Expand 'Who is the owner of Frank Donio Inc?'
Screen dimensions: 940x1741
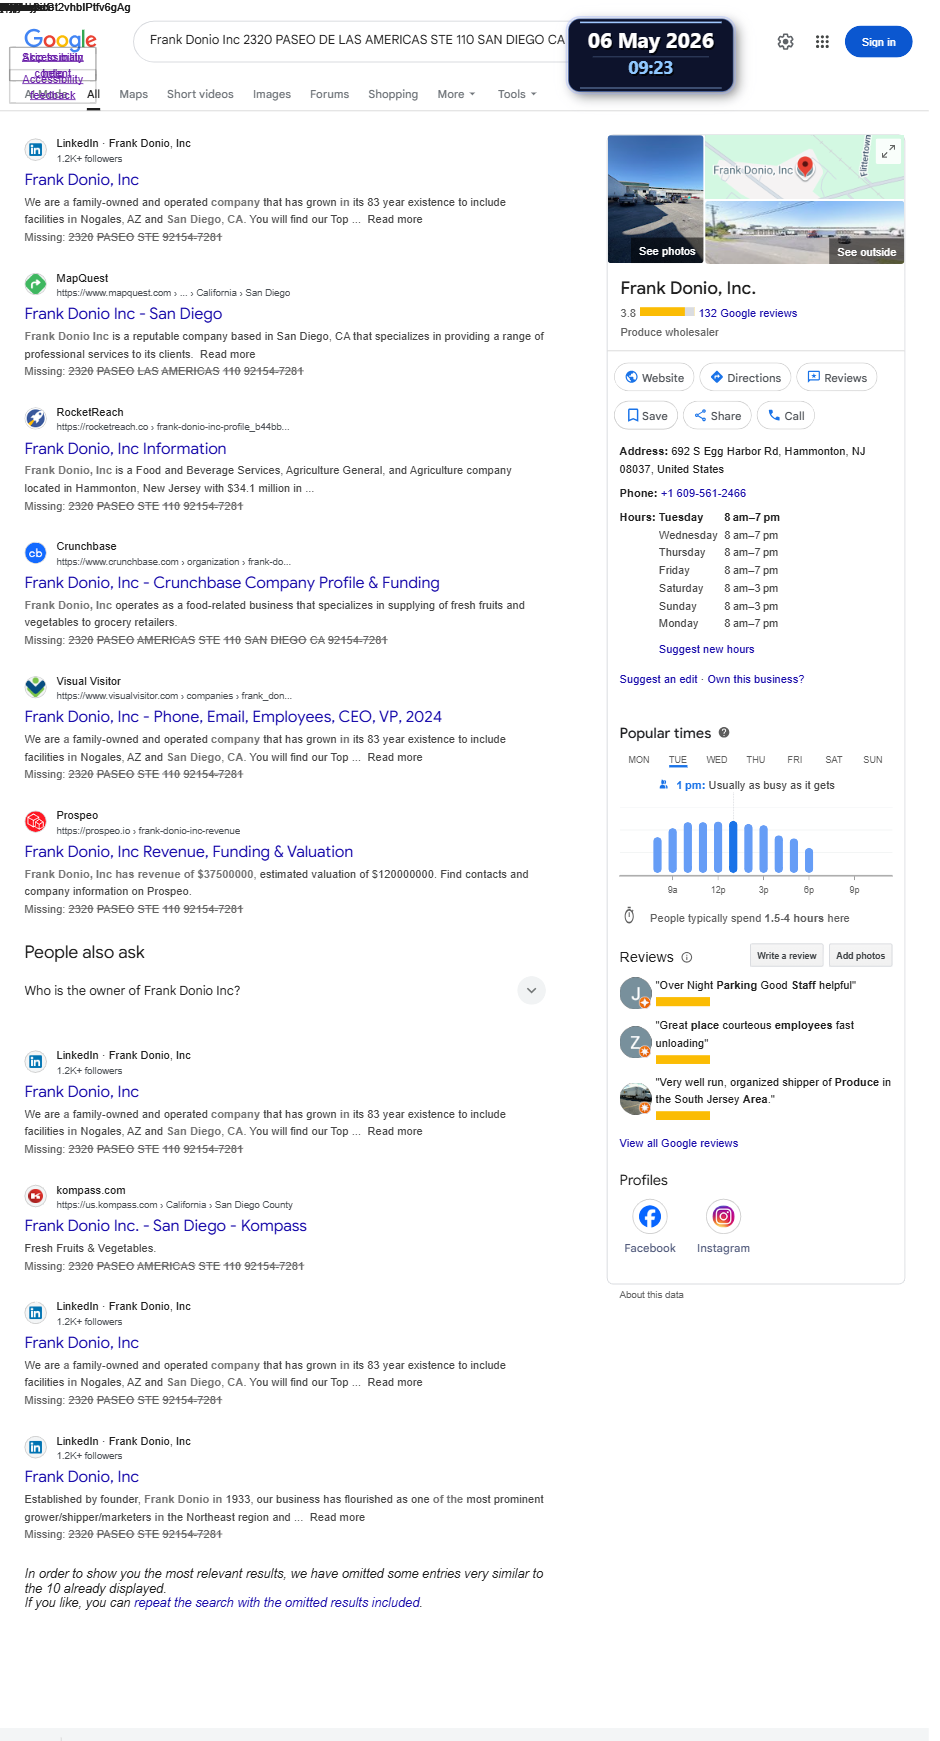[x=285, y=991]
